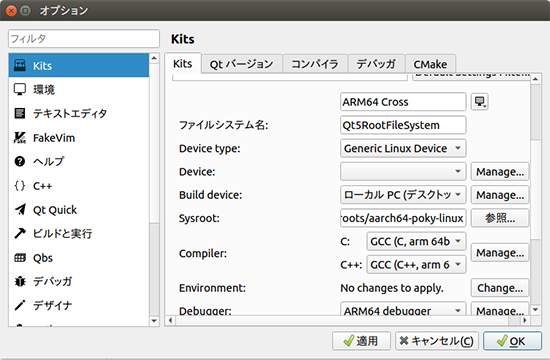The height and width of the screenshot is (360, 550).
Task: Click Manage button next to Device
Action: [x=500, y=172]
